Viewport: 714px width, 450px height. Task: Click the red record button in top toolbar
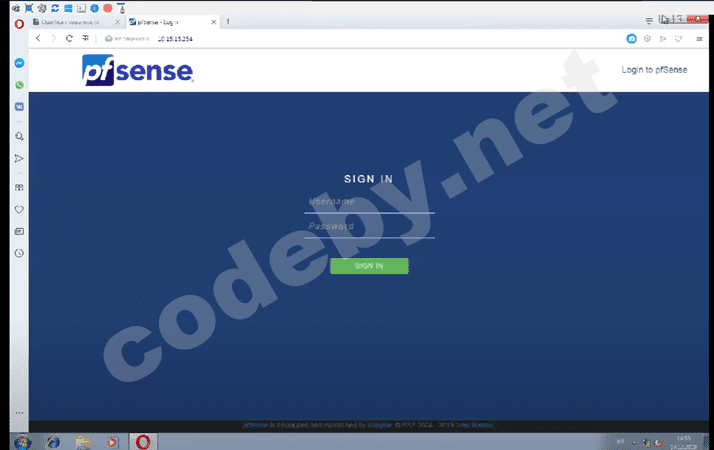[x=108, y=8]
